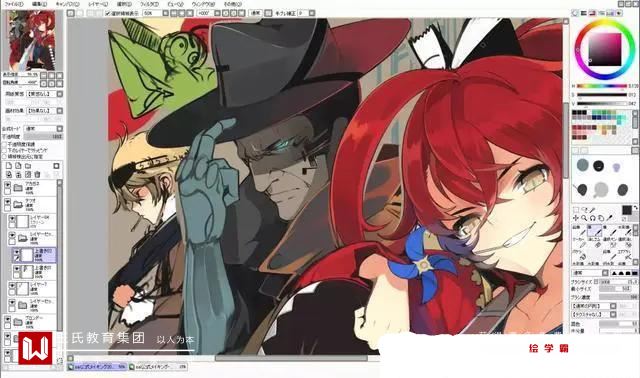Select the eyedropper tool

609,218
